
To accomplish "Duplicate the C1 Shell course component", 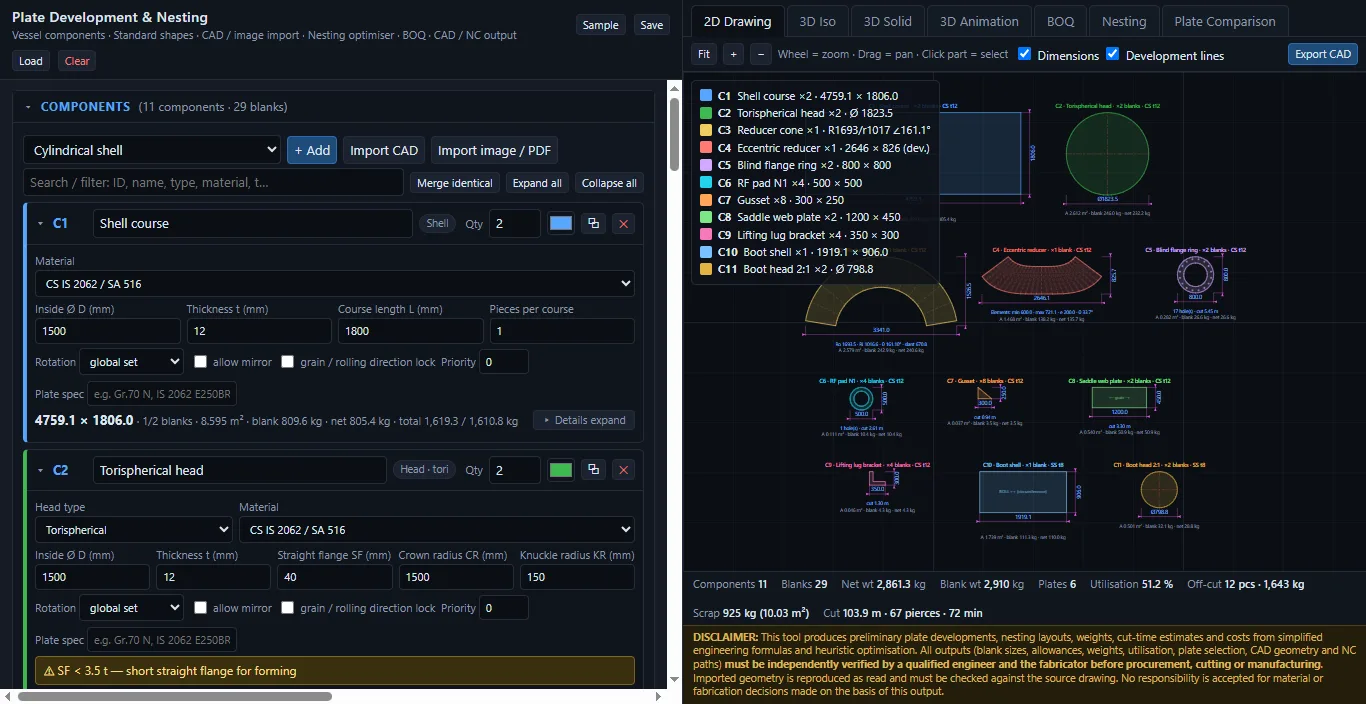I will [x=593, y=224].
